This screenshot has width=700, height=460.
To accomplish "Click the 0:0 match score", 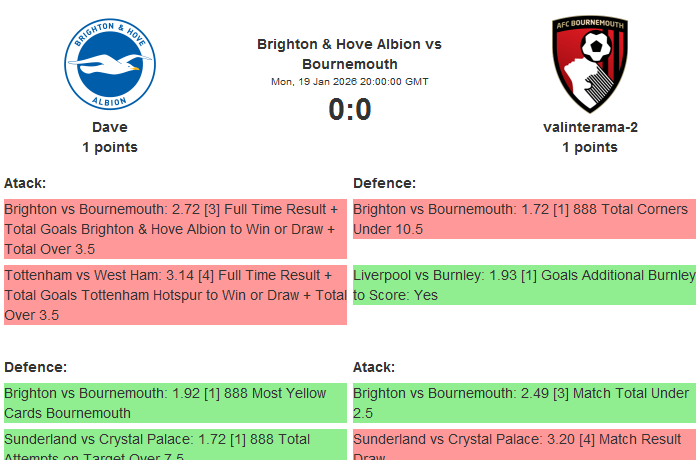I will tap(349, 110).
